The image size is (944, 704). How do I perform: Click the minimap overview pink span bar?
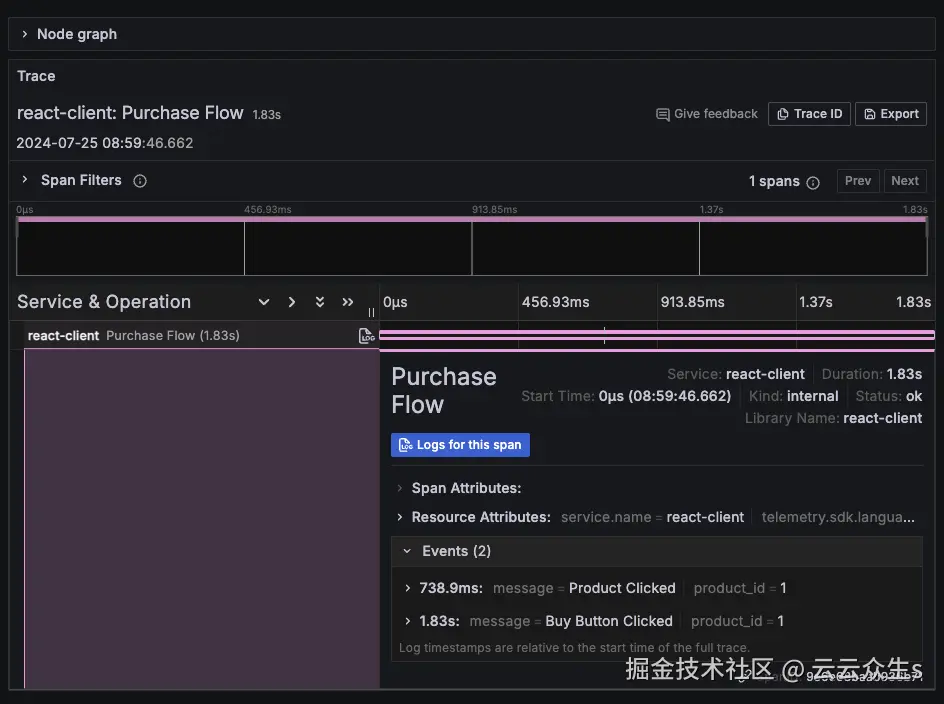click(472, 219)
